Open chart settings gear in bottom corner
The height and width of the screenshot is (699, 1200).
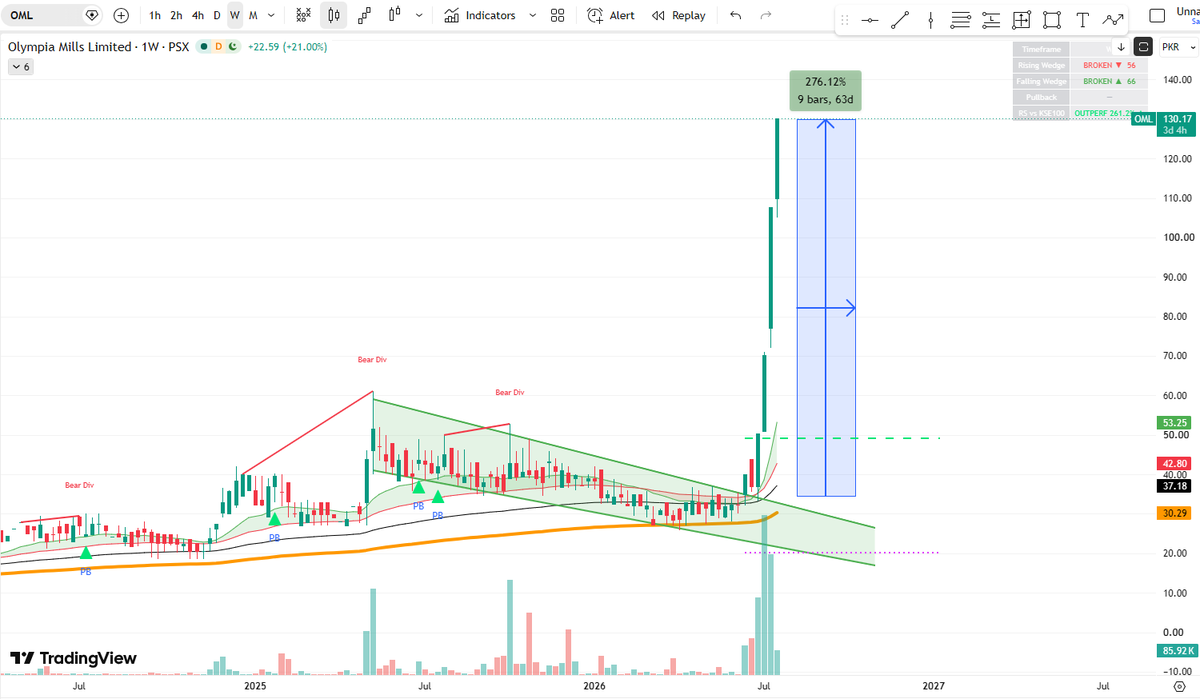[x=1178, y=686]
